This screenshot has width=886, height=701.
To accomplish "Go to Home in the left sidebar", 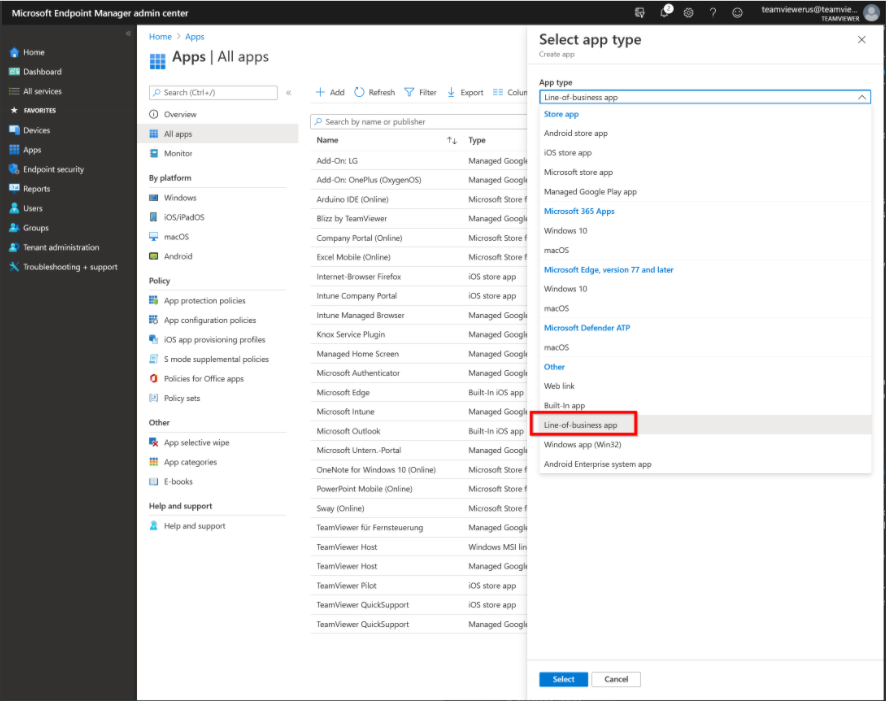I will [33, 52].
